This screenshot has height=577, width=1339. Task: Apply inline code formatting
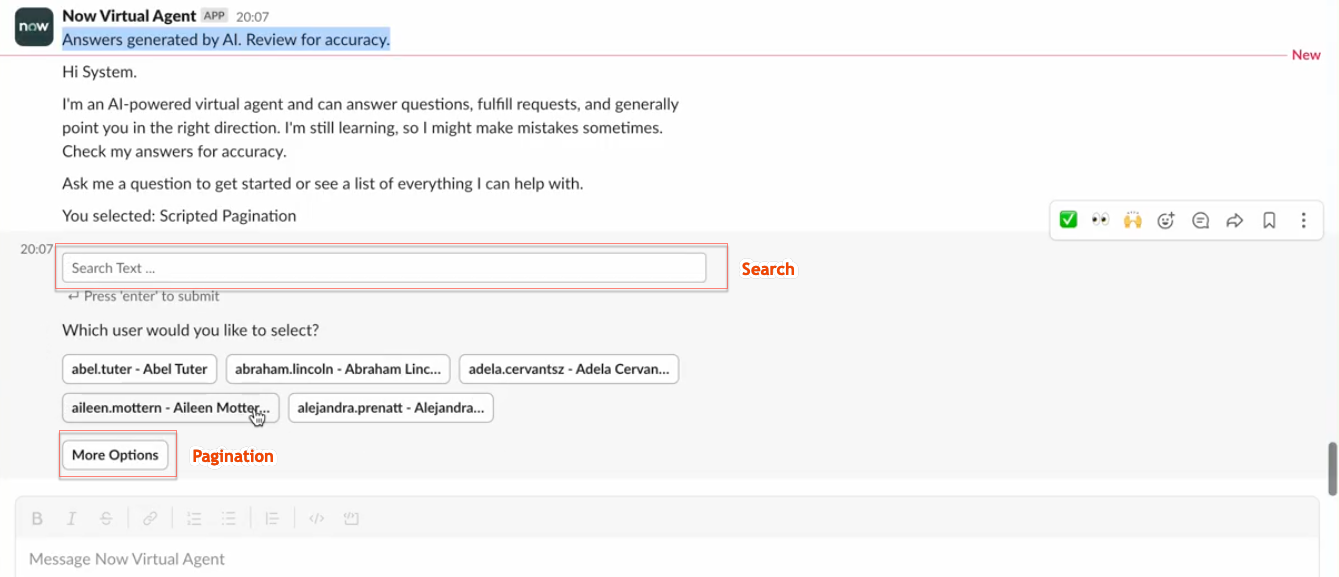click(x=316, y=518)
